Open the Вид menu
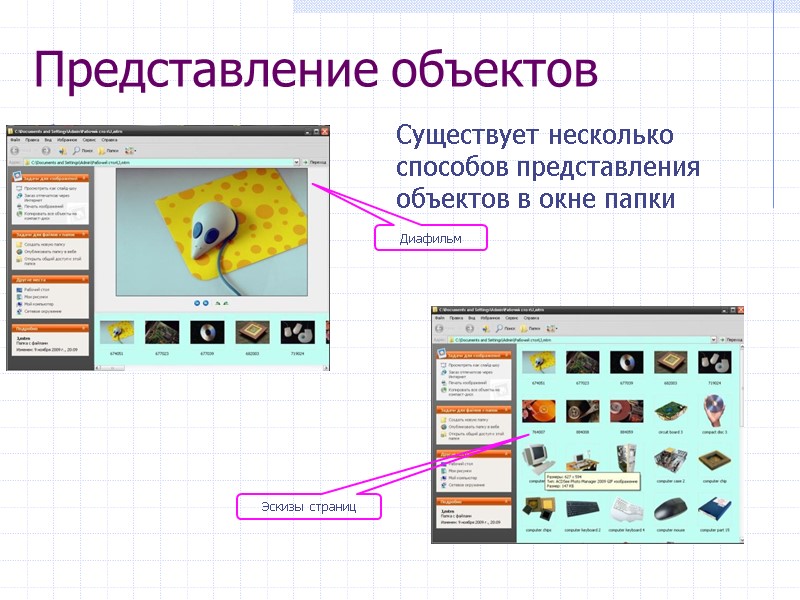Screen dimensions: 800x600 pos(47,140)
